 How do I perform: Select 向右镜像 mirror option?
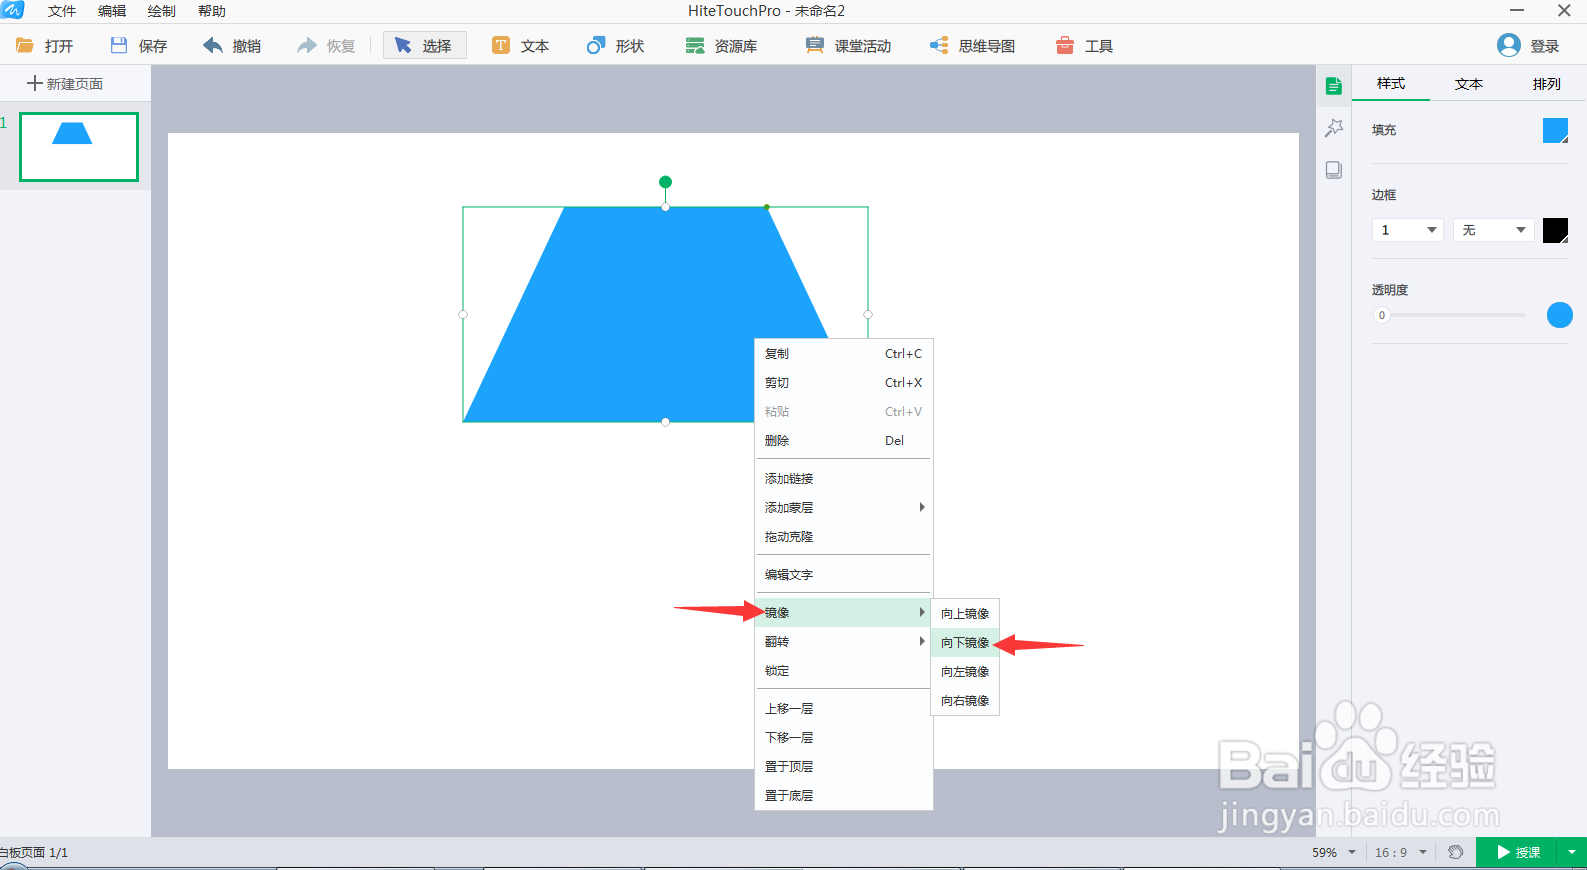[965, 700]
